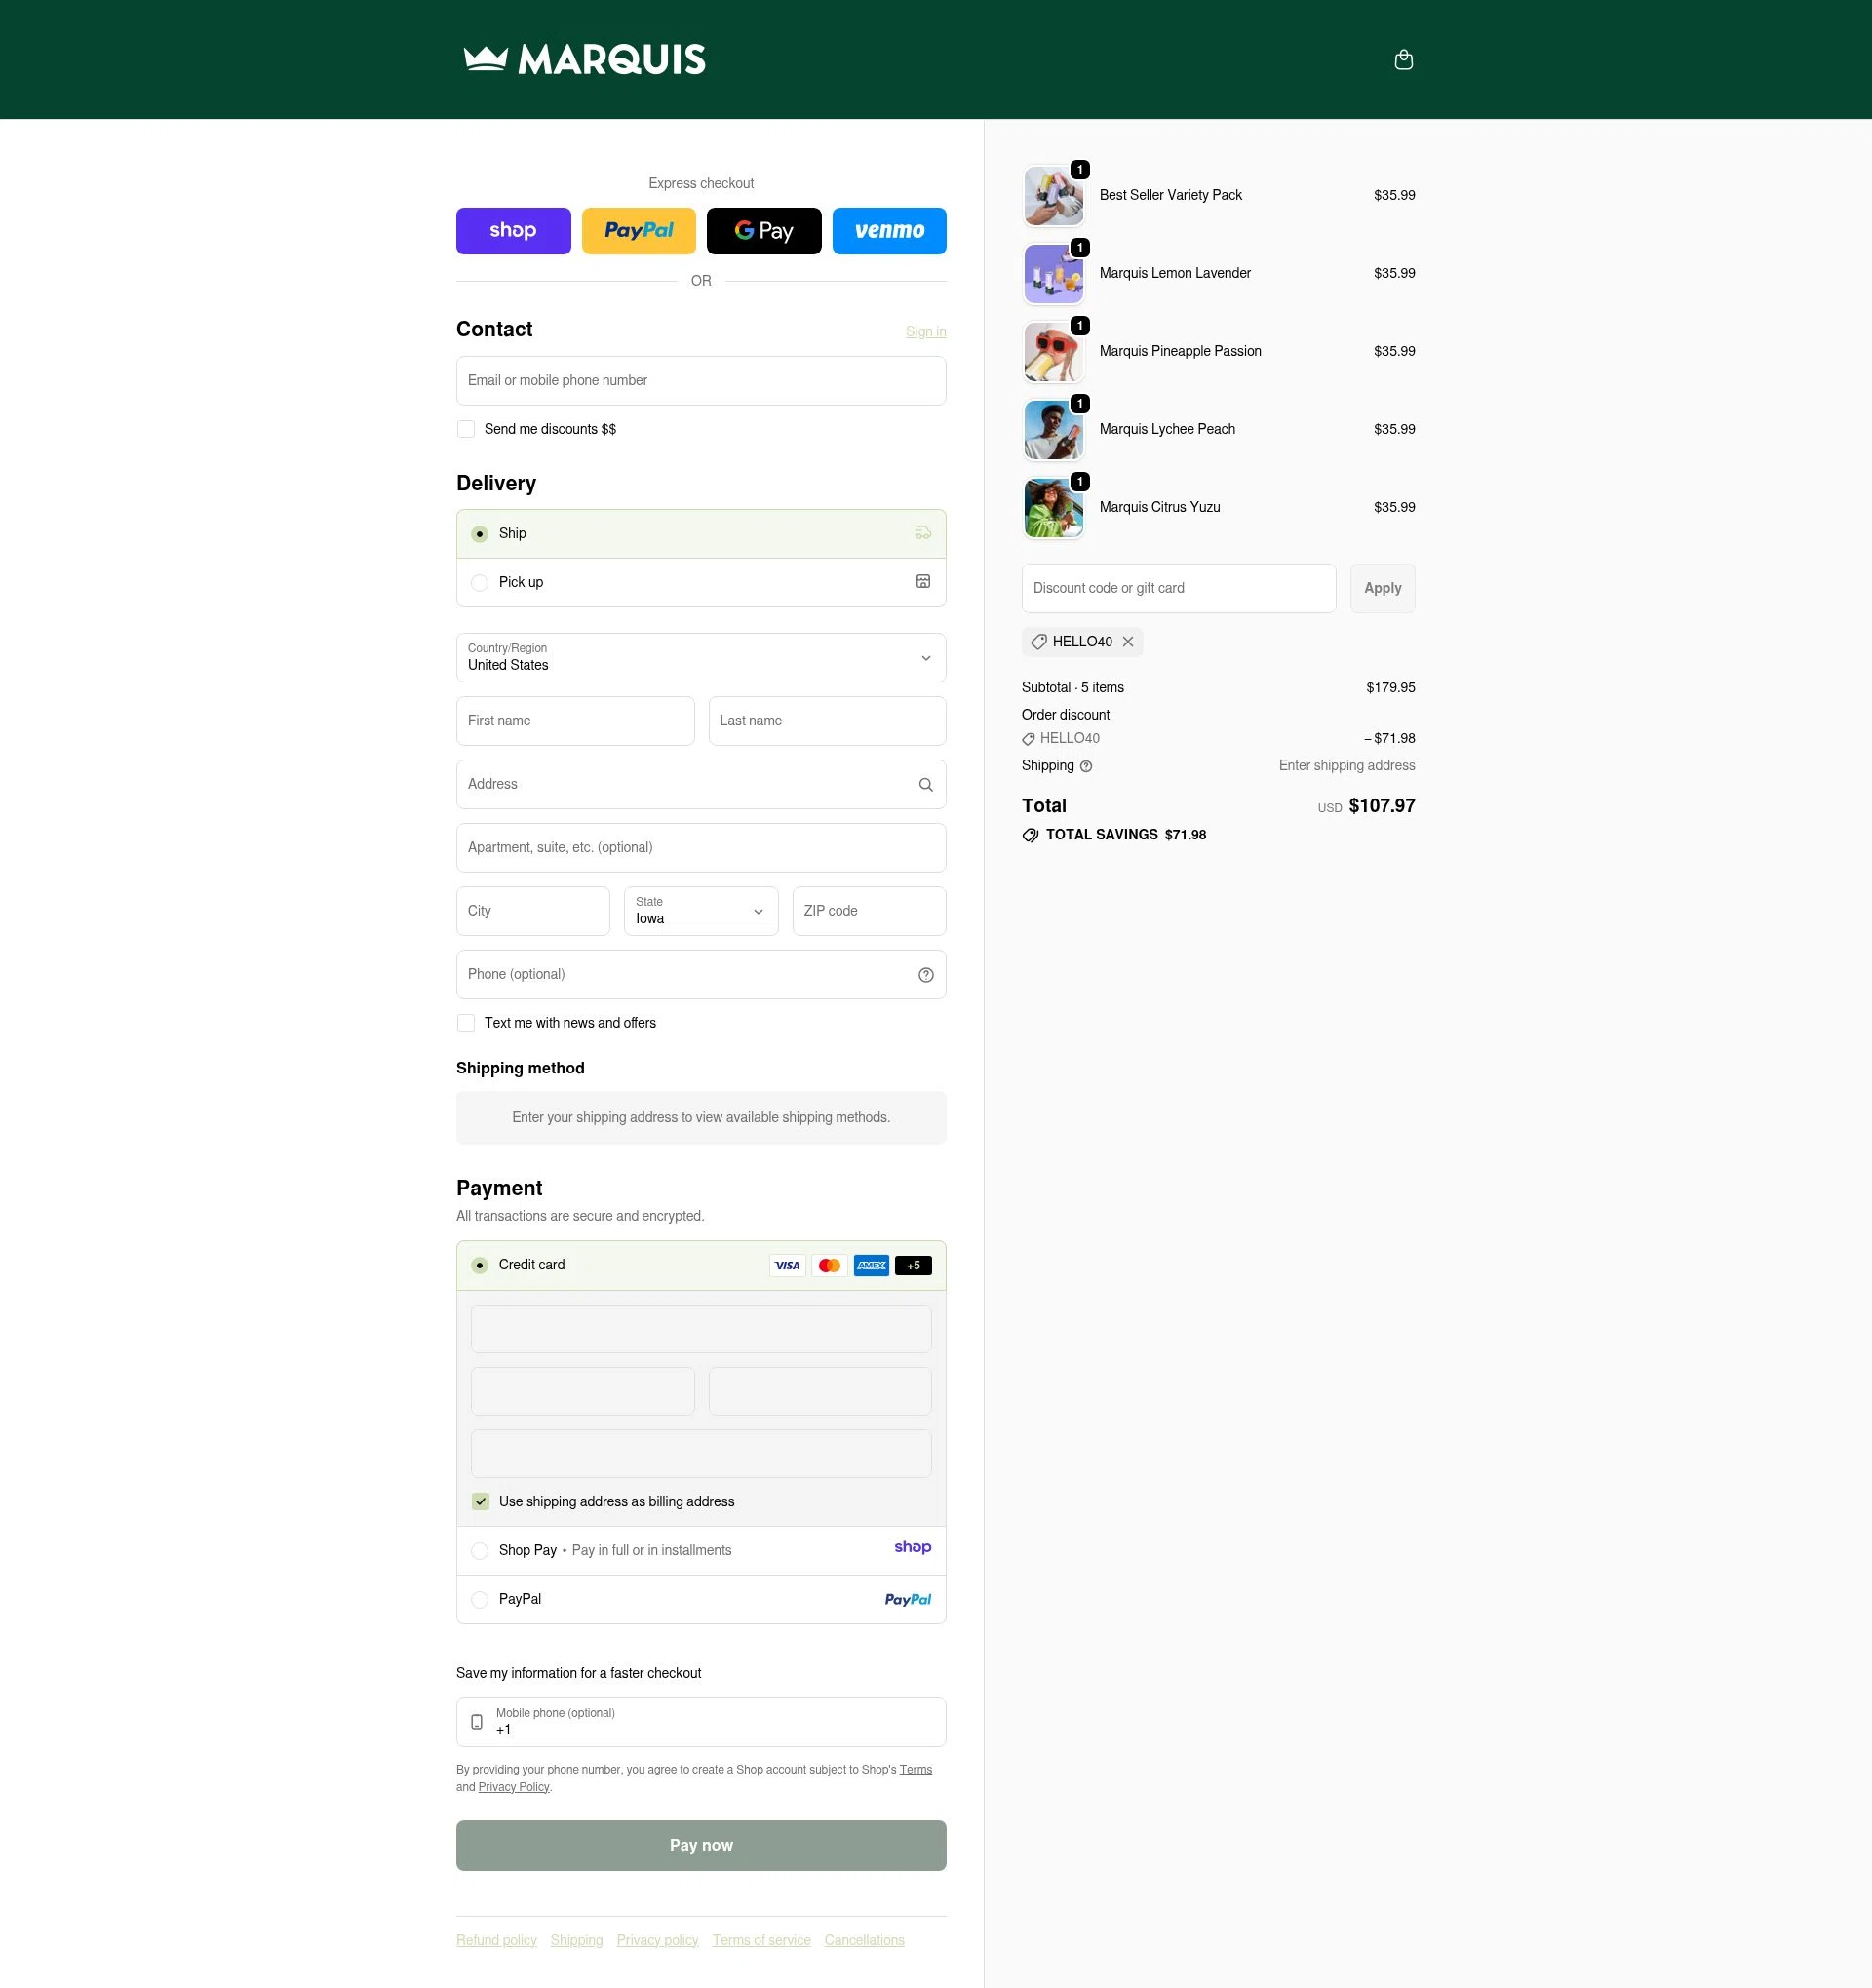
Task: Click the phone field help icon
Action: [x=925, y=974]
